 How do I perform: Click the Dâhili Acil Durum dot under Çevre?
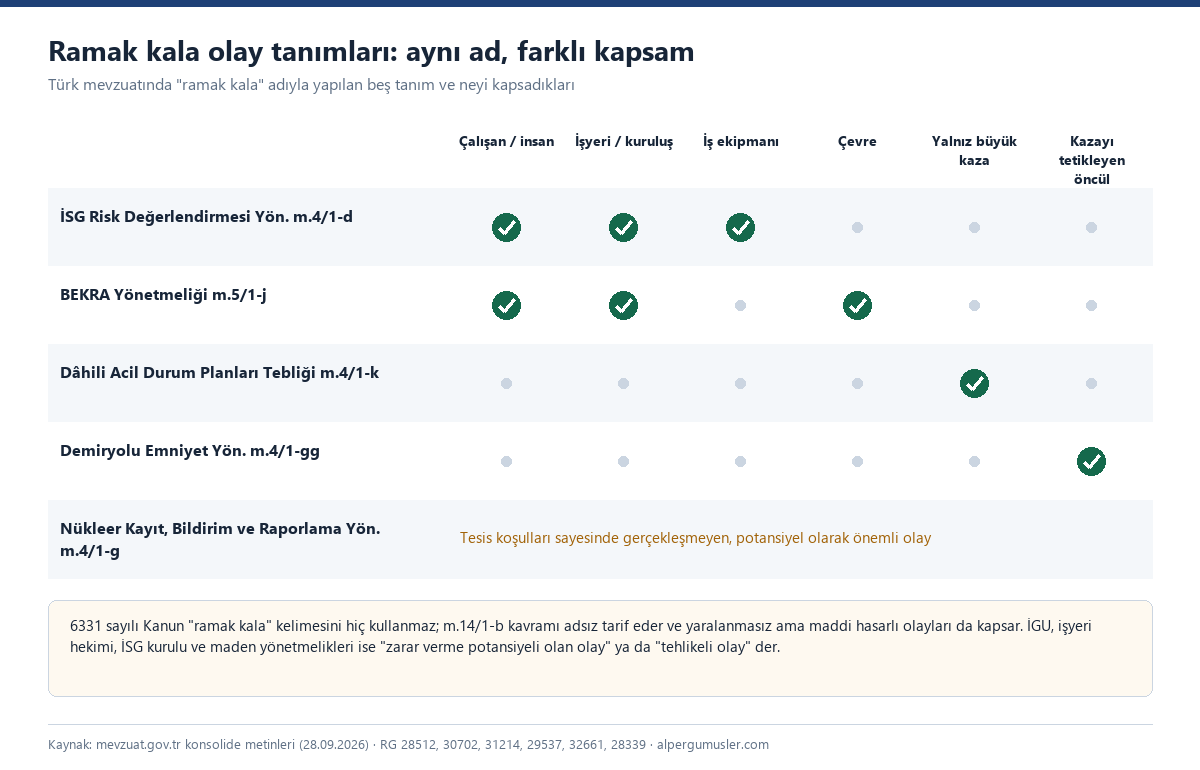(x=857, y=384)
